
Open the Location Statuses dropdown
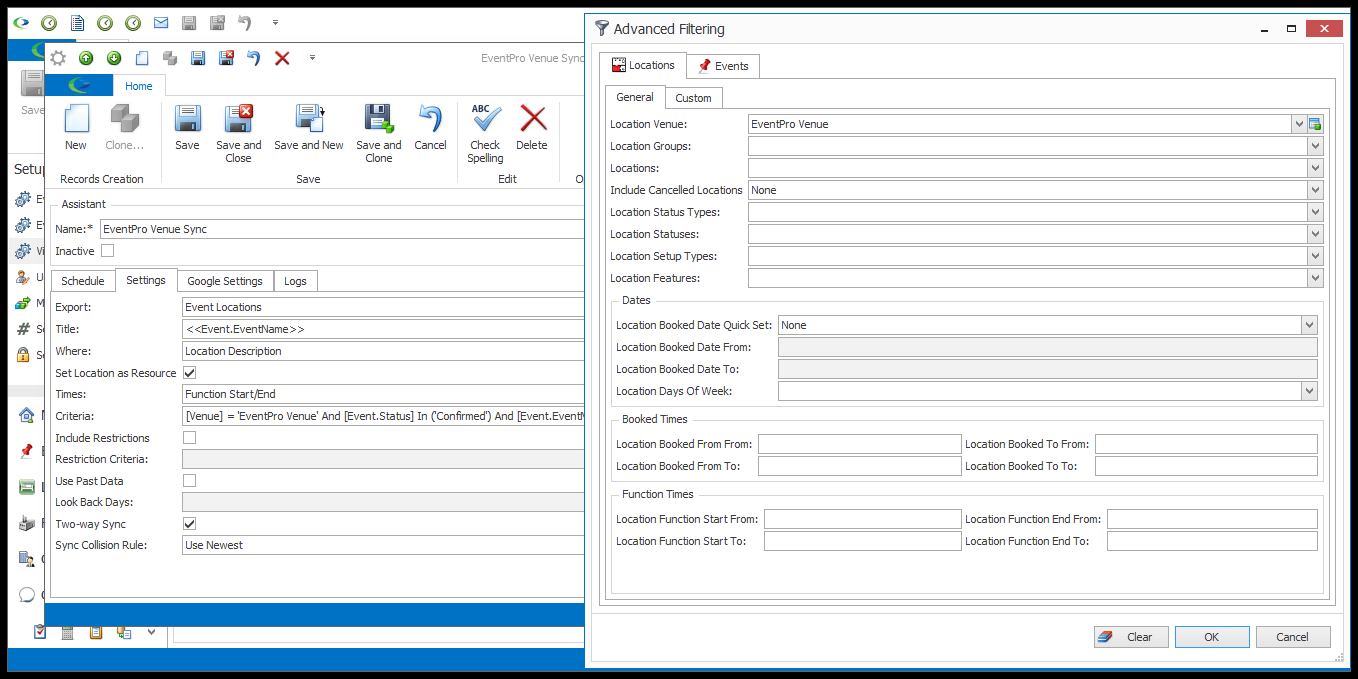1315,234
